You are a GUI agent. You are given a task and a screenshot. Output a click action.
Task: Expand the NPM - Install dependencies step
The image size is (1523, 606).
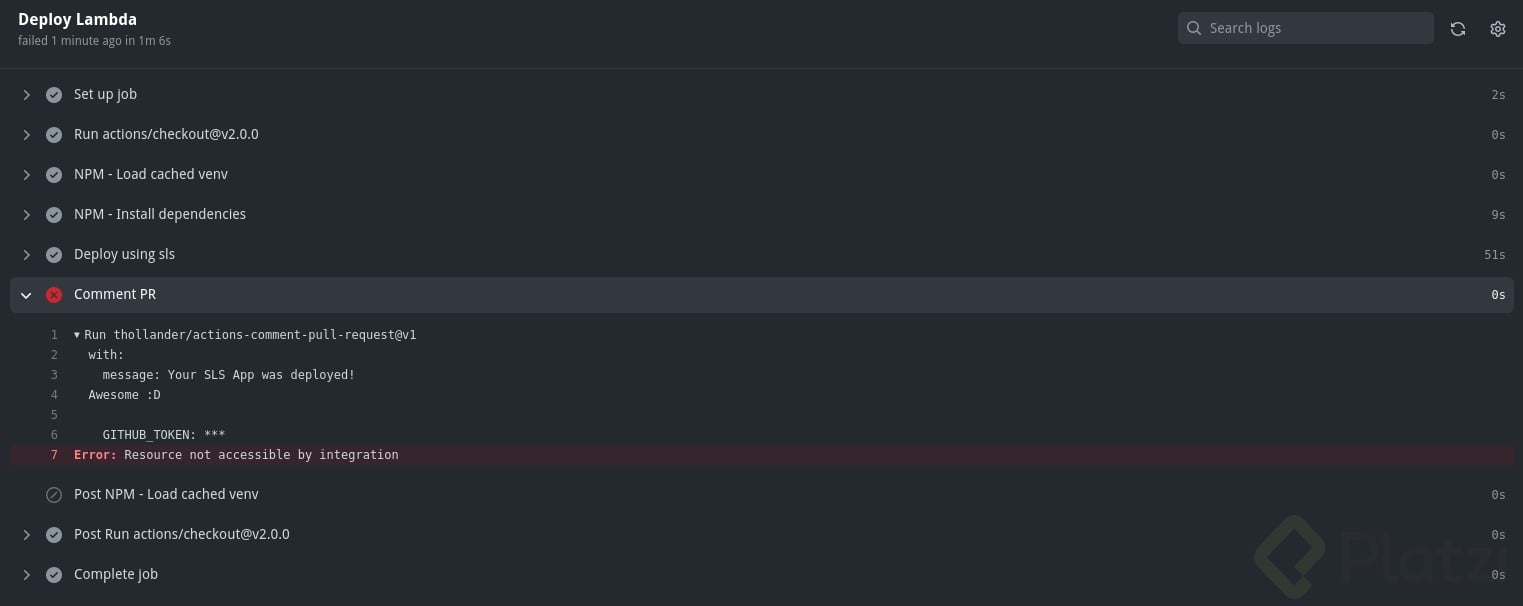[27, 215]
